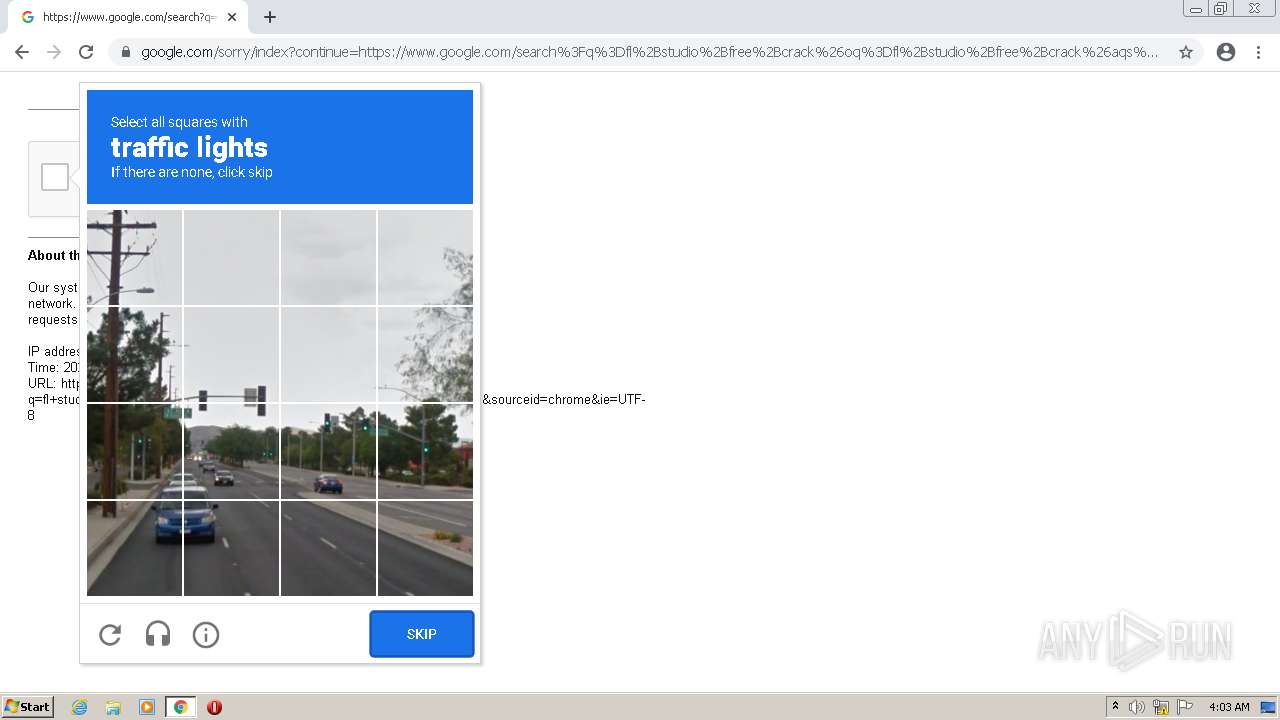The width and height of the screenshot is (1280, 720).
Task: Select tile with trees and pole left
Action: 134,354
